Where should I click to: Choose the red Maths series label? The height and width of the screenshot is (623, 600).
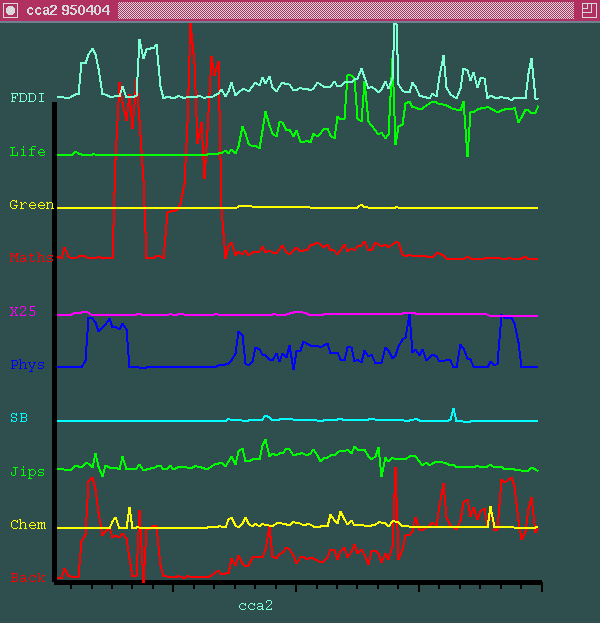tap(31, 258)
